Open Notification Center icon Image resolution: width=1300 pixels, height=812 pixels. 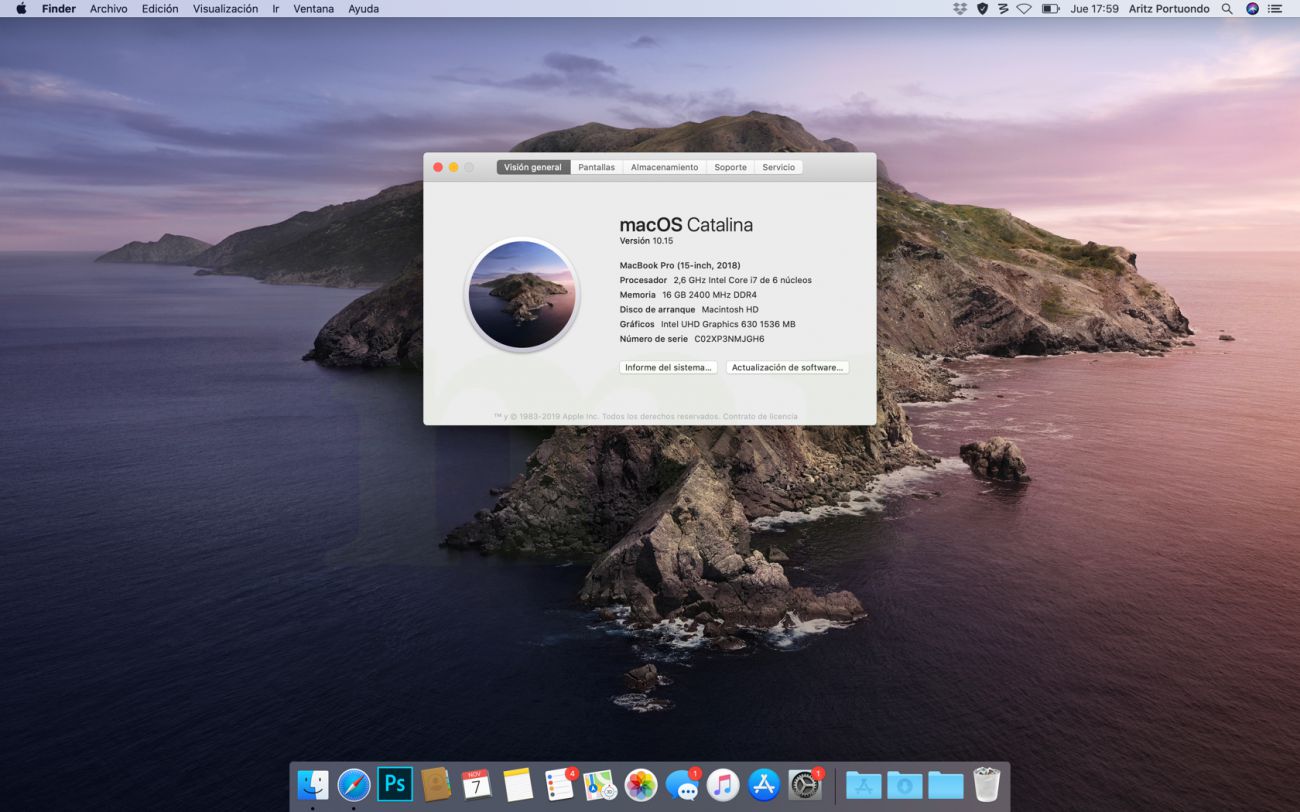[x=1275, y=9]
